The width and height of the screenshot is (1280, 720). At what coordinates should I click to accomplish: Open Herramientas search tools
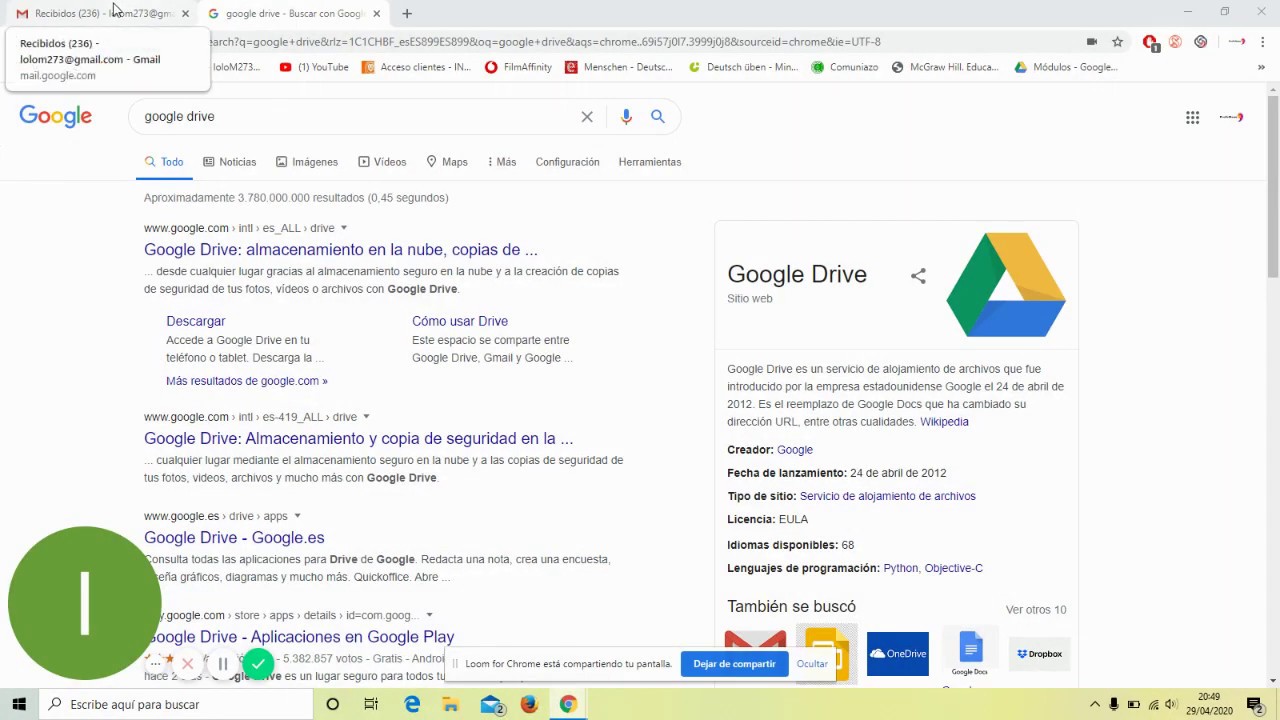[650, 162]
